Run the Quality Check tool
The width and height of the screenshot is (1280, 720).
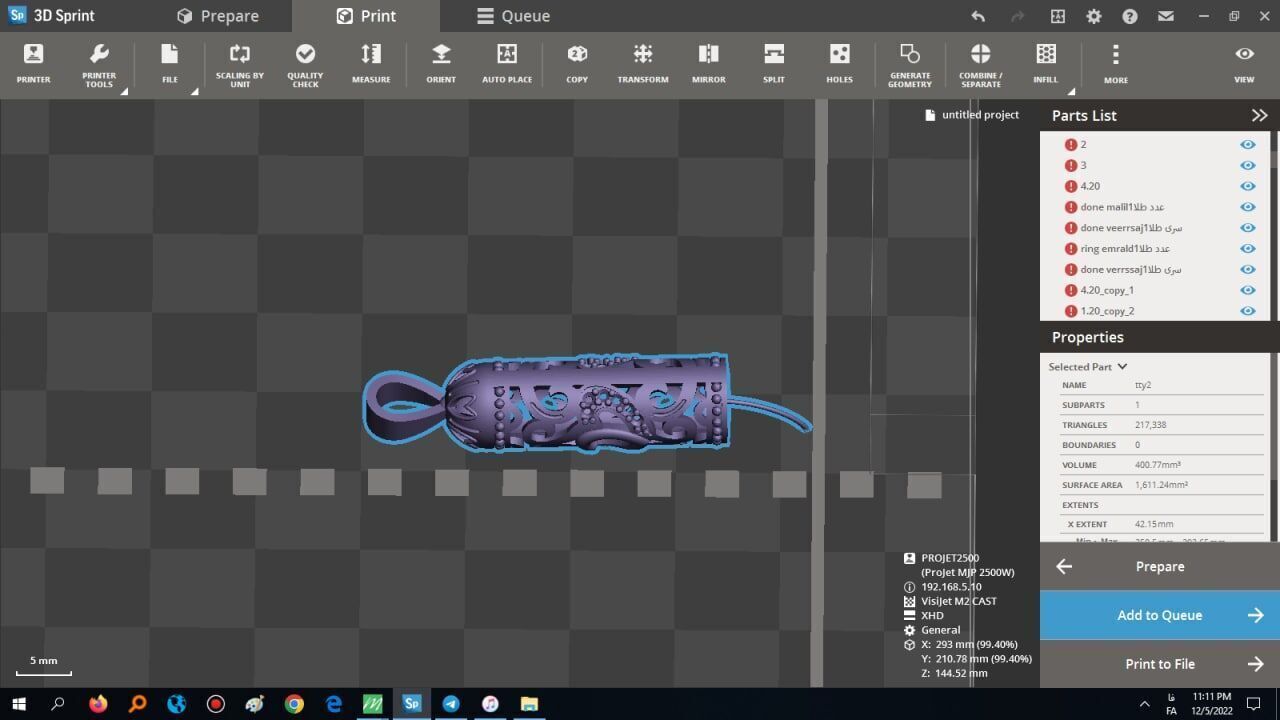tap(305, 65)
